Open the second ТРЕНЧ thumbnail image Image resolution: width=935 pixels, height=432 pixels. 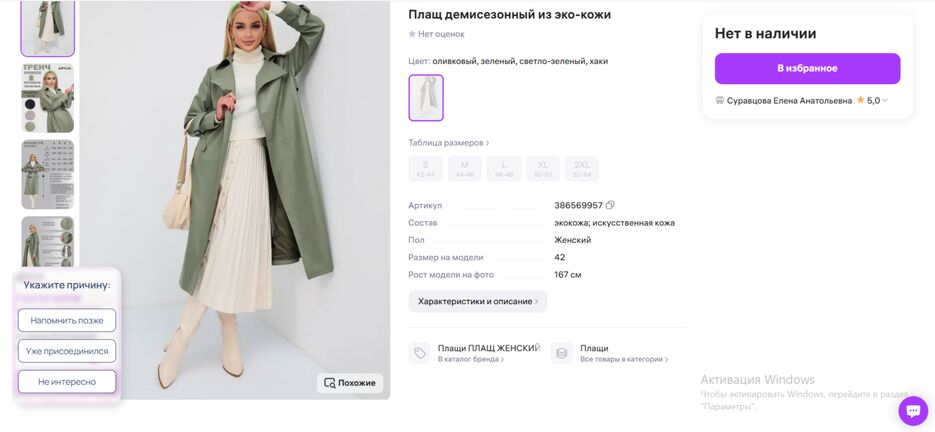pos(48,98)
